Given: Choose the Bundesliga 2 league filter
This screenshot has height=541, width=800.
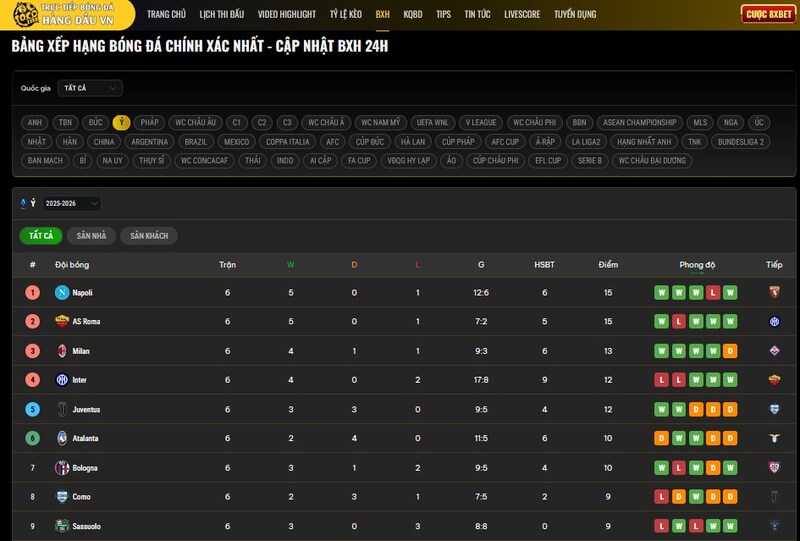Looking at the screenshot, I should click(740, 142).
